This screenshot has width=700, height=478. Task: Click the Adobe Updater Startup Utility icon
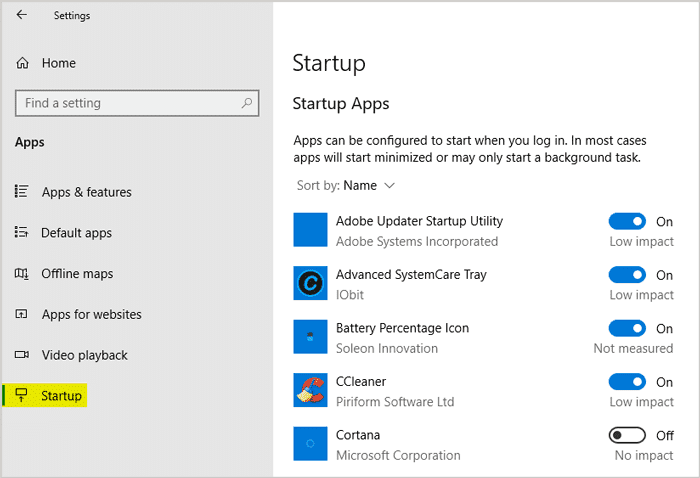click(310, 230)
